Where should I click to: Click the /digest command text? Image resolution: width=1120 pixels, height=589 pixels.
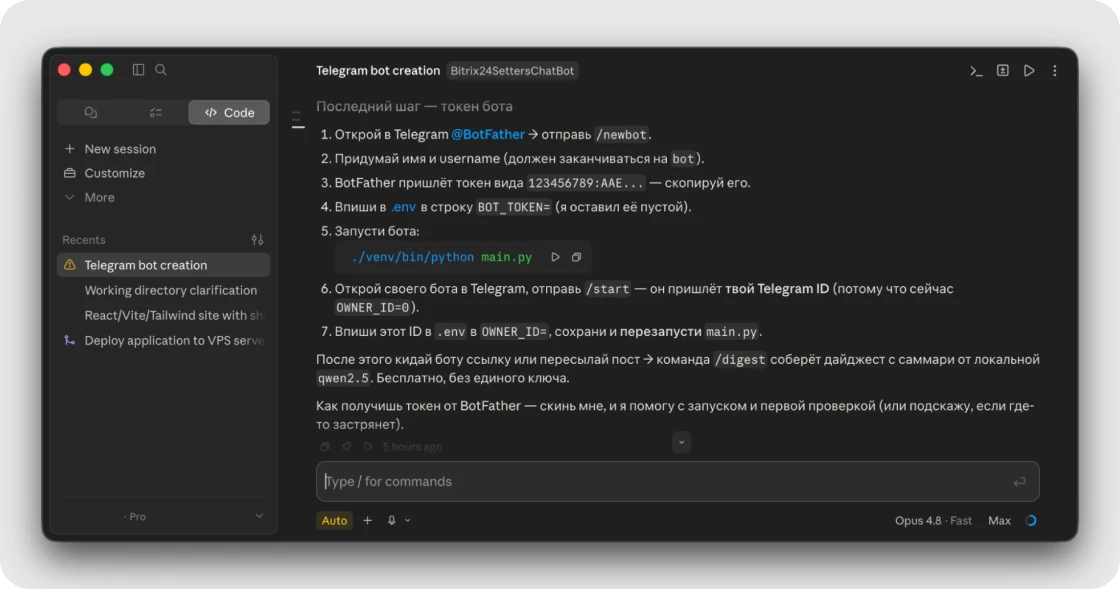click(x=739, y=360)
